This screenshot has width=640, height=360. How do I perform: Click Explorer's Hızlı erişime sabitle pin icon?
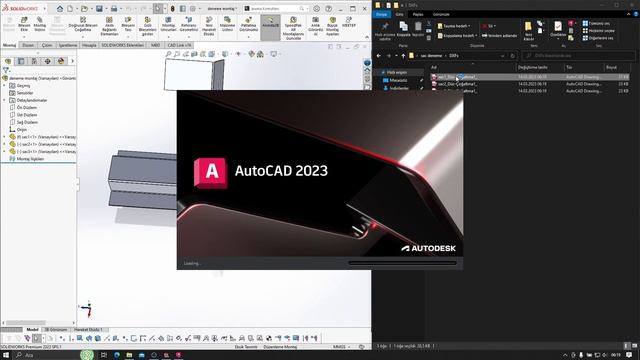point(384,31)
